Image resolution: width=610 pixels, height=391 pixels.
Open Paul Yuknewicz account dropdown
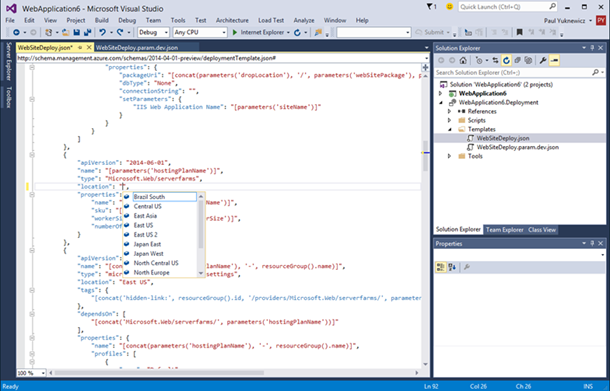(x=591, y=21)
